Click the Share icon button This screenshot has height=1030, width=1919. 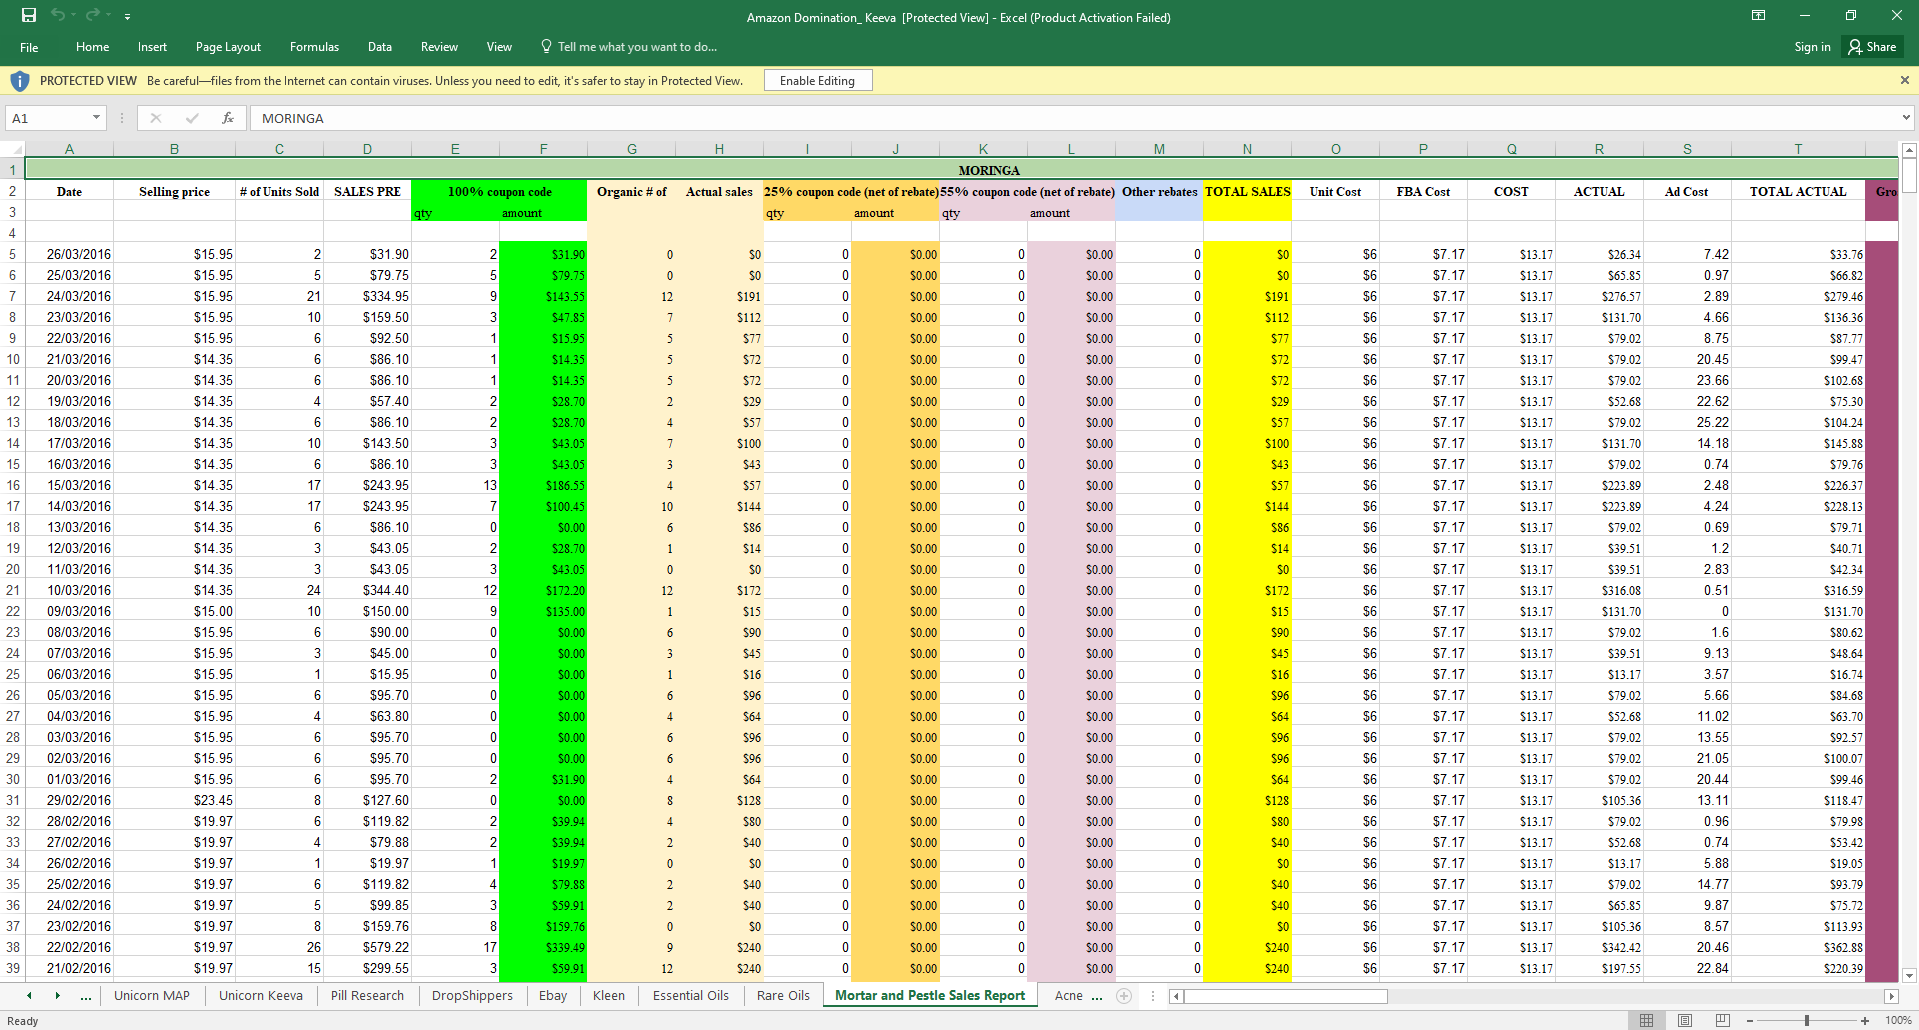(1872, 47)
